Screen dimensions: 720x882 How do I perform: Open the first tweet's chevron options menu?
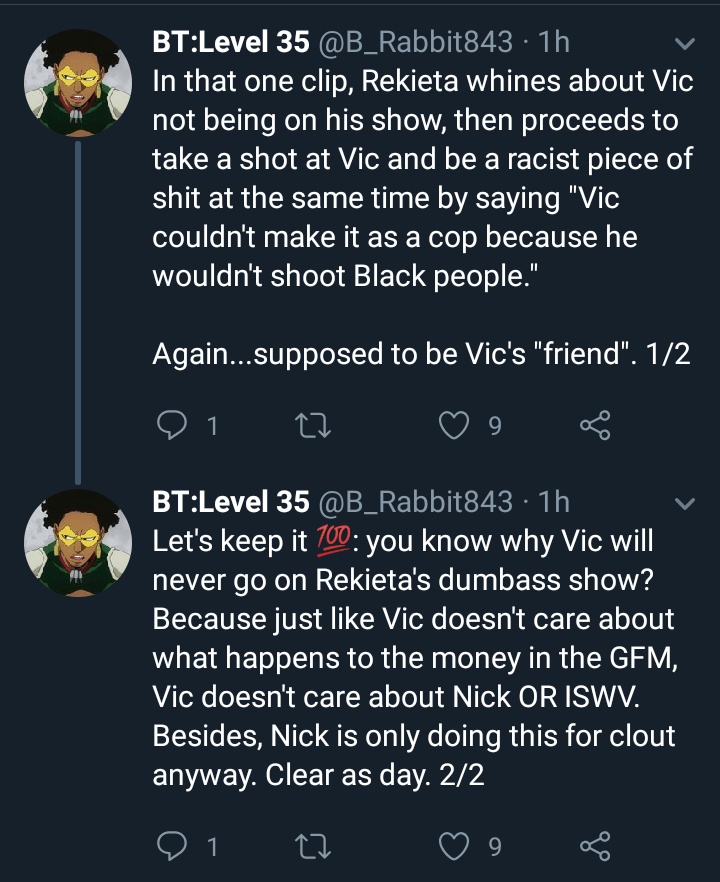point(685,43)
